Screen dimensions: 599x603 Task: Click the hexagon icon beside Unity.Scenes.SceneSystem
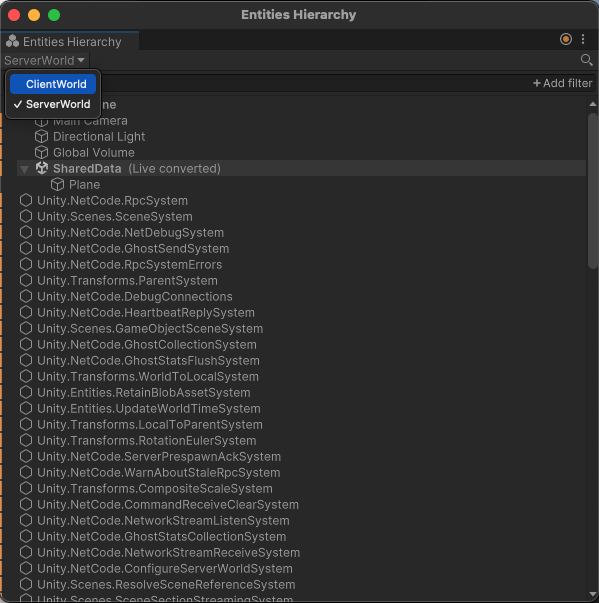pyautogui.click(x=26, y=217)
